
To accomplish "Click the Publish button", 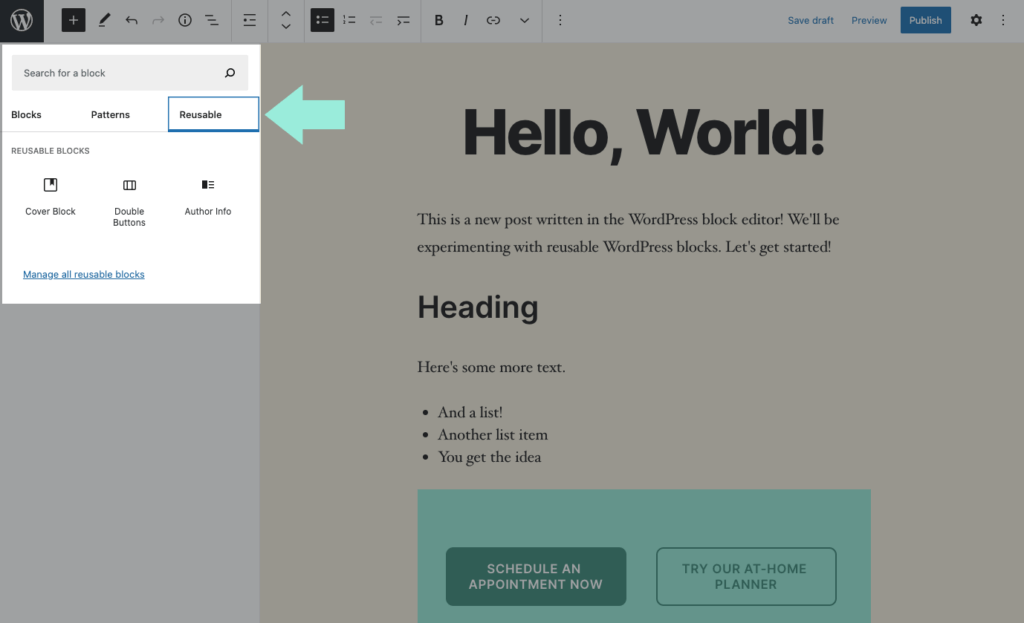I will pos(925,20).
